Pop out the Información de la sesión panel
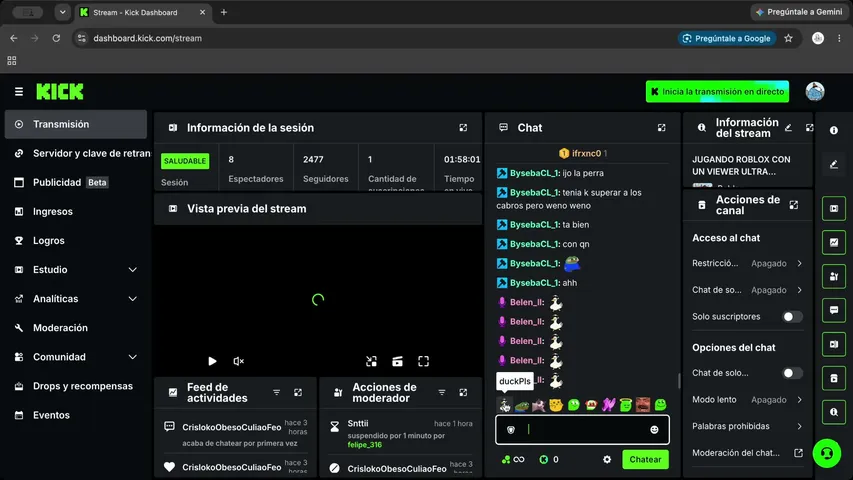The height and width of the screenshot is (480, 853). [x=463, y=127]
